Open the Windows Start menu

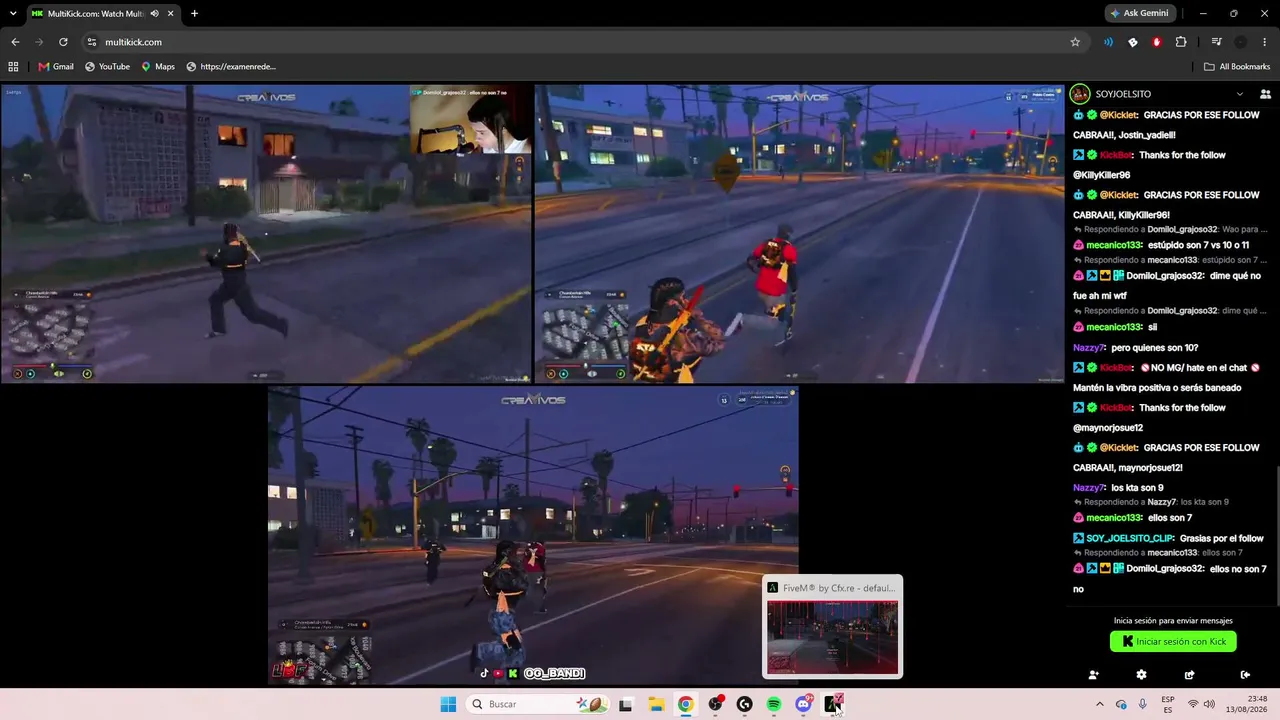448,704
